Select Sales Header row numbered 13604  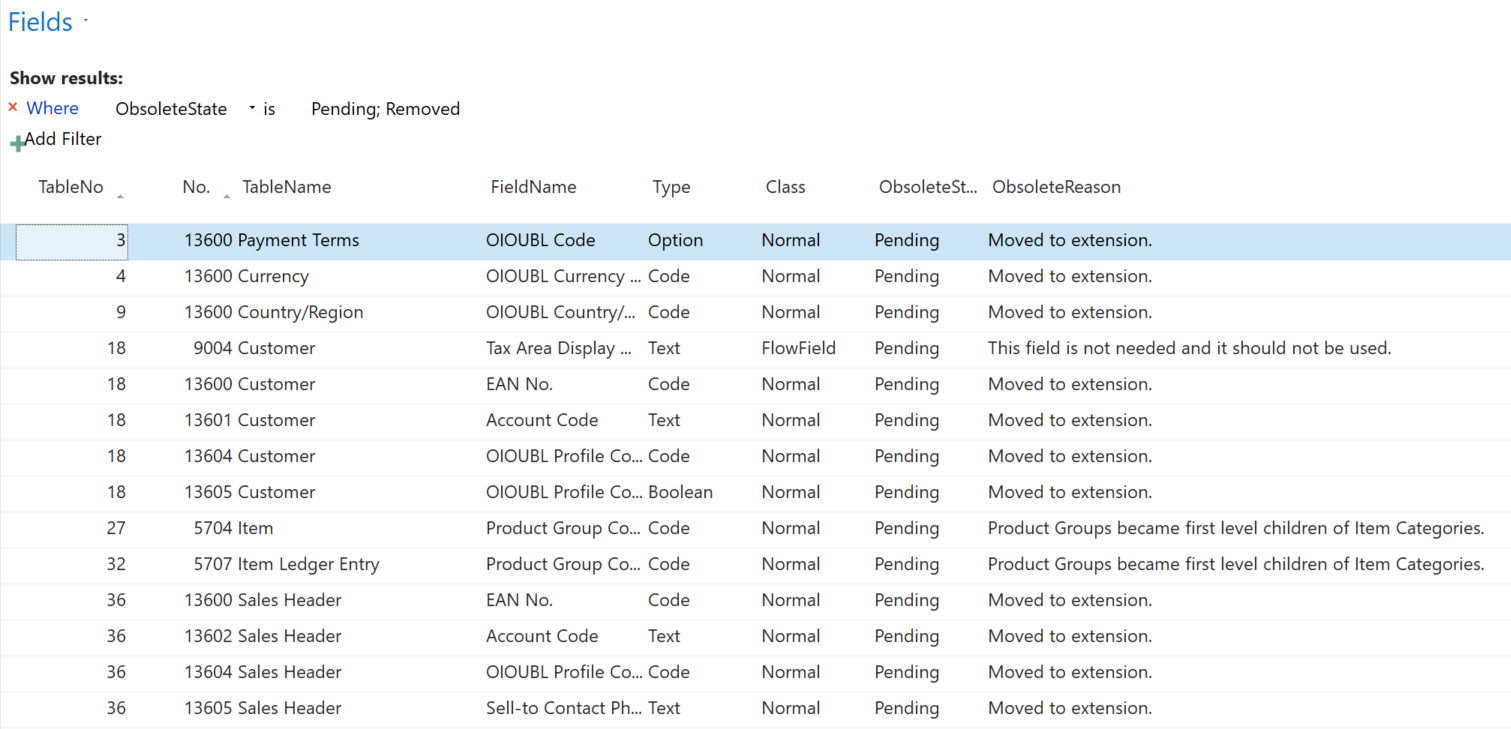click(x=755, y=672)
